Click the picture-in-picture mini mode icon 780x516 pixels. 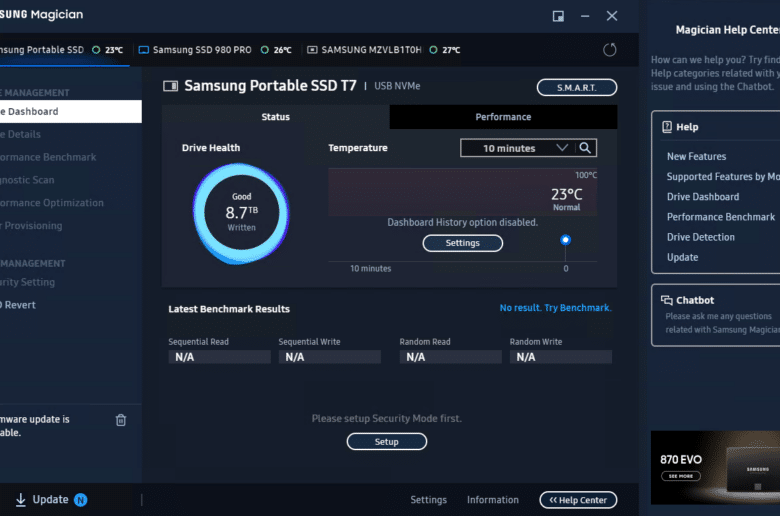(x=558, y=16)
